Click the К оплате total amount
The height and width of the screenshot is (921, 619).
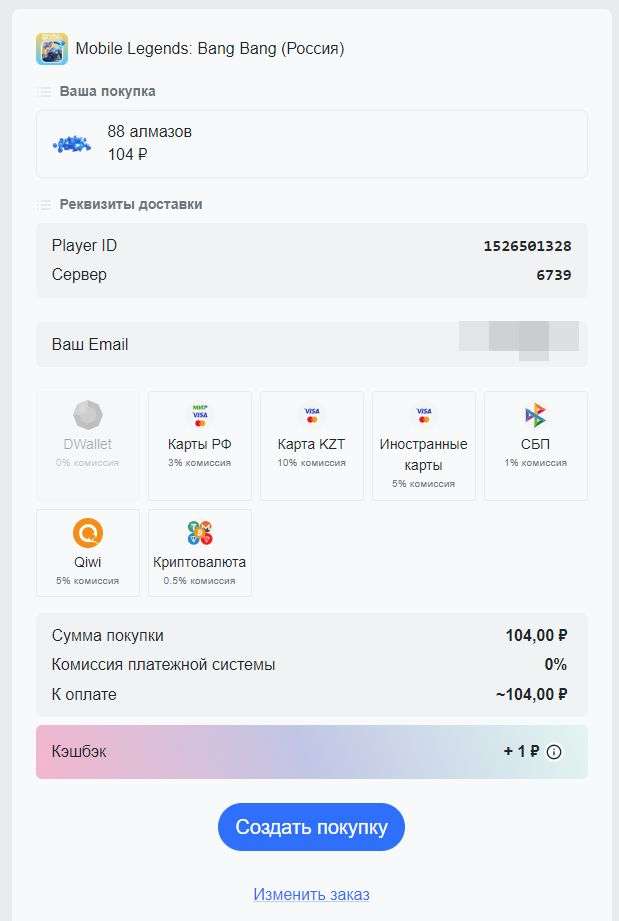coord(532,695)
